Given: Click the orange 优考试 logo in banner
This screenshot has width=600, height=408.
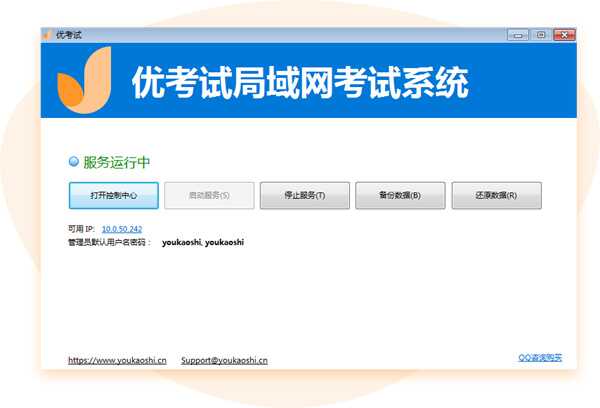Looking at the screenshot, I should point(85,80).
